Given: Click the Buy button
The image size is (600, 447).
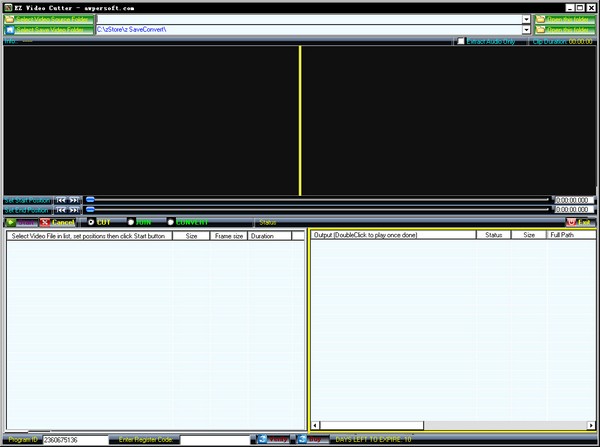Looking at the screenshot, I should click(x=312, y=439).
